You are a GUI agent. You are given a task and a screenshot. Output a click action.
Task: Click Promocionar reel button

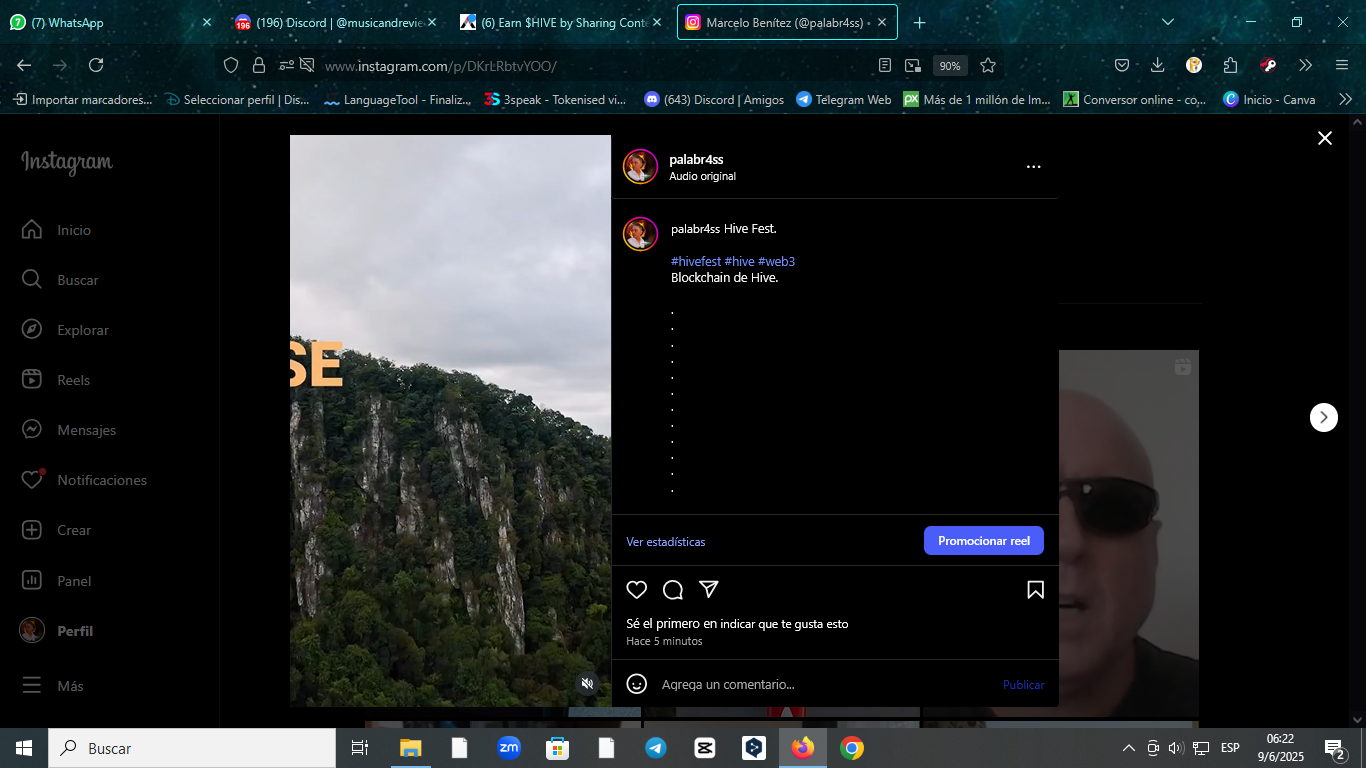click(x=984, y=541)
